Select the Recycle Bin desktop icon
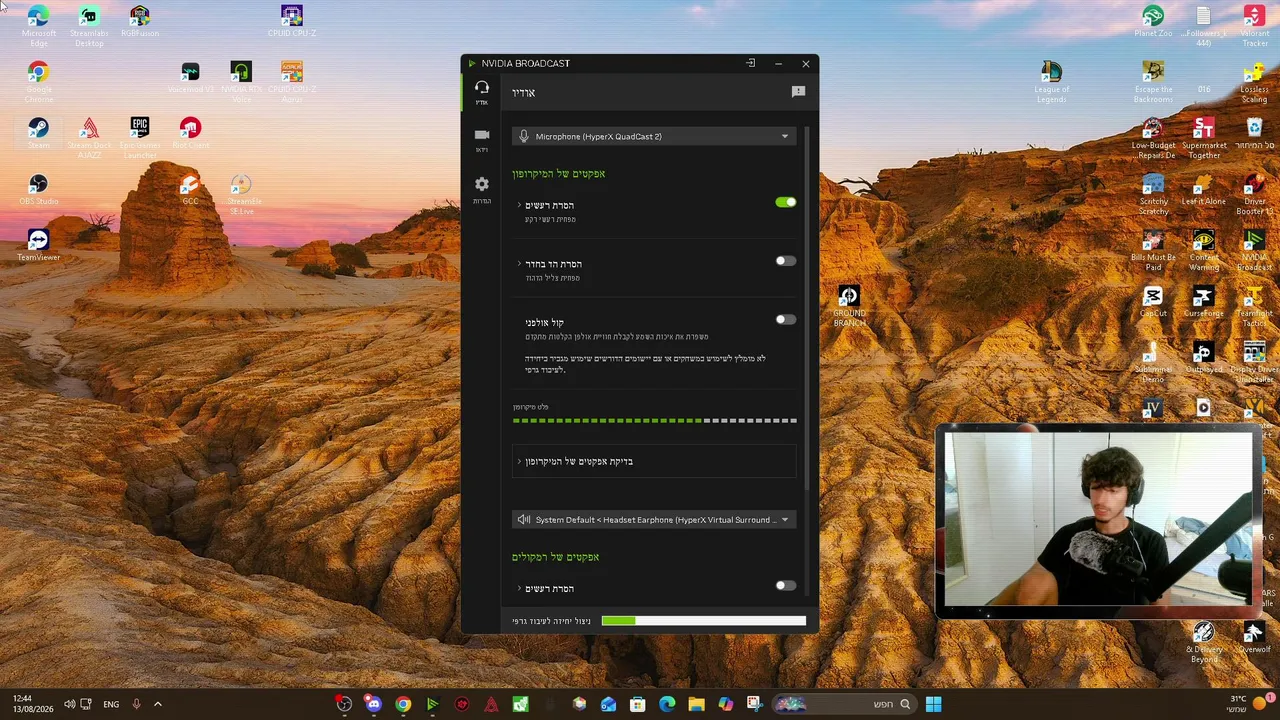The width and height of the screenshot is (1280, 720). pos(1254,133)
